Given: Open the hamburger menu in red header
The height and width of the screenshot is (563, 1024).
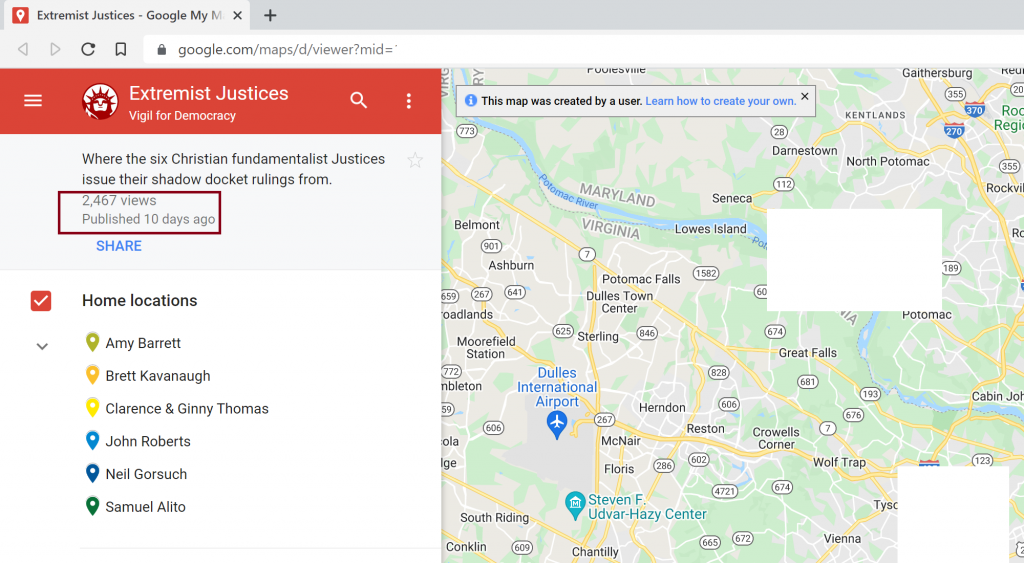Looking at the screenshot, I should (33, 101).
